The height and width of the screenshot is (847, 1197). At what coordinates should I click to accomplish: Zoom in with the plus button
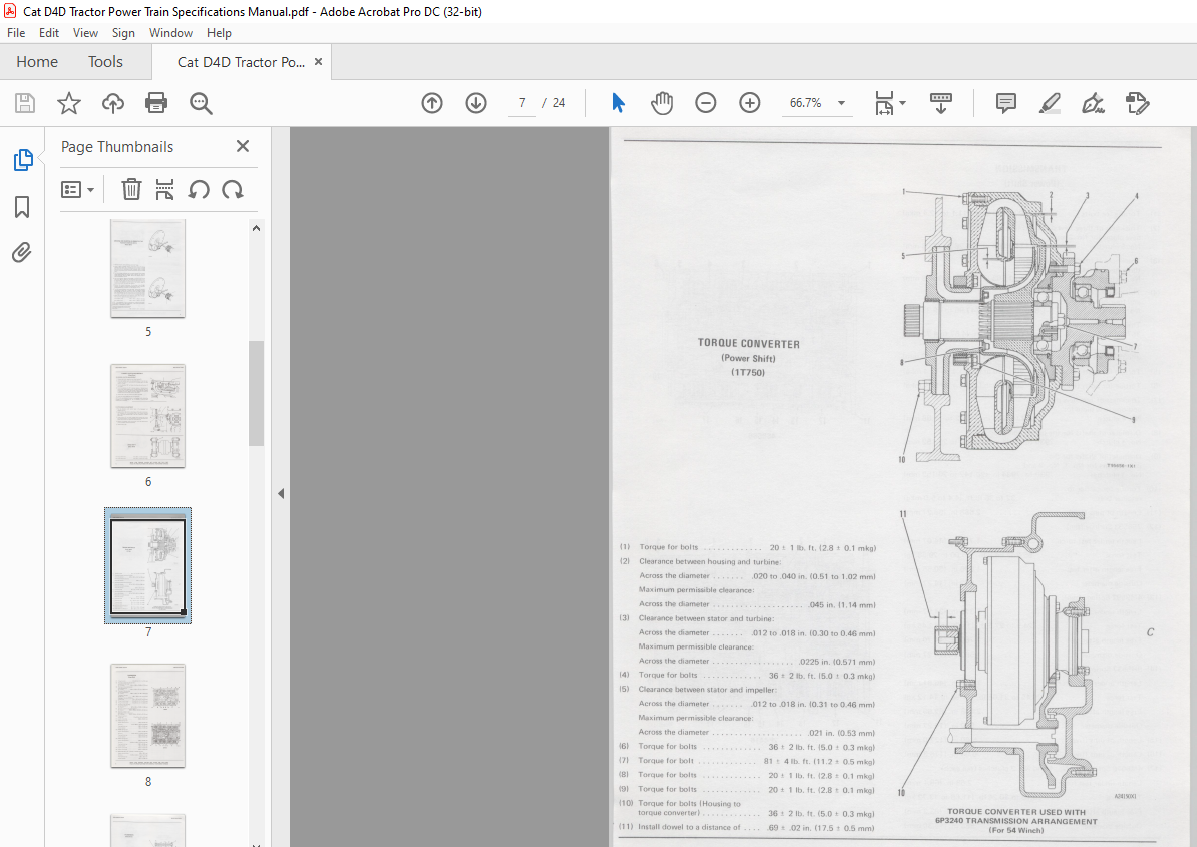(x=750, y=103)
